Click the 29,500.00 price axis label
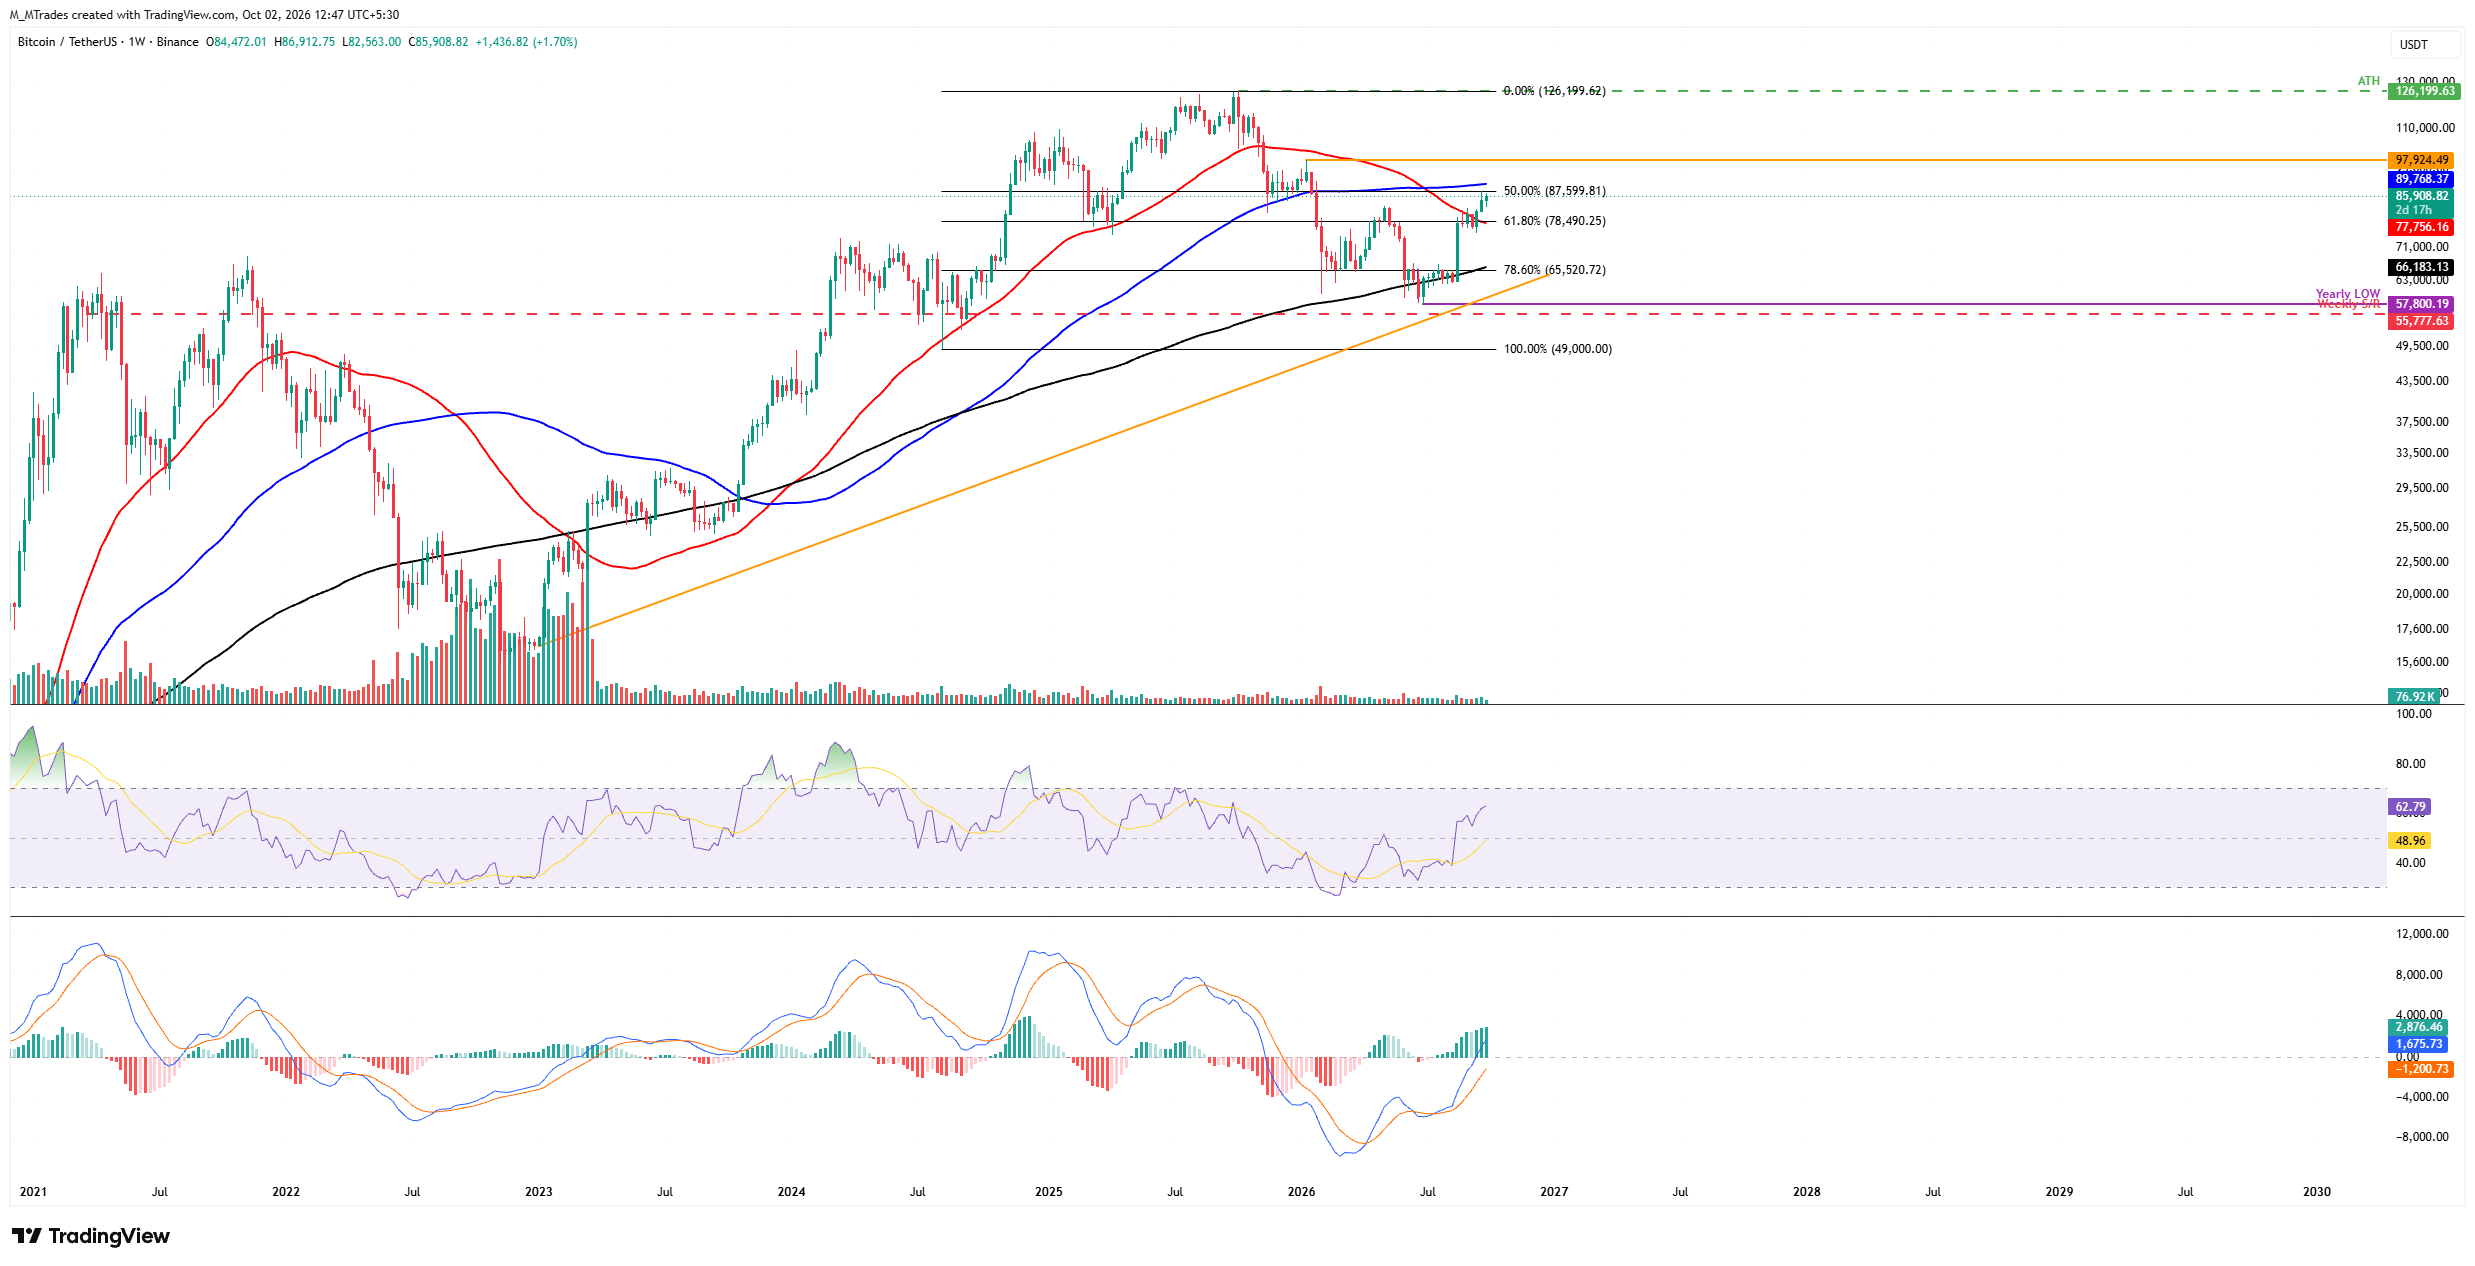This screenshot has height=1266, width=2475. [x=2422, y=488]
